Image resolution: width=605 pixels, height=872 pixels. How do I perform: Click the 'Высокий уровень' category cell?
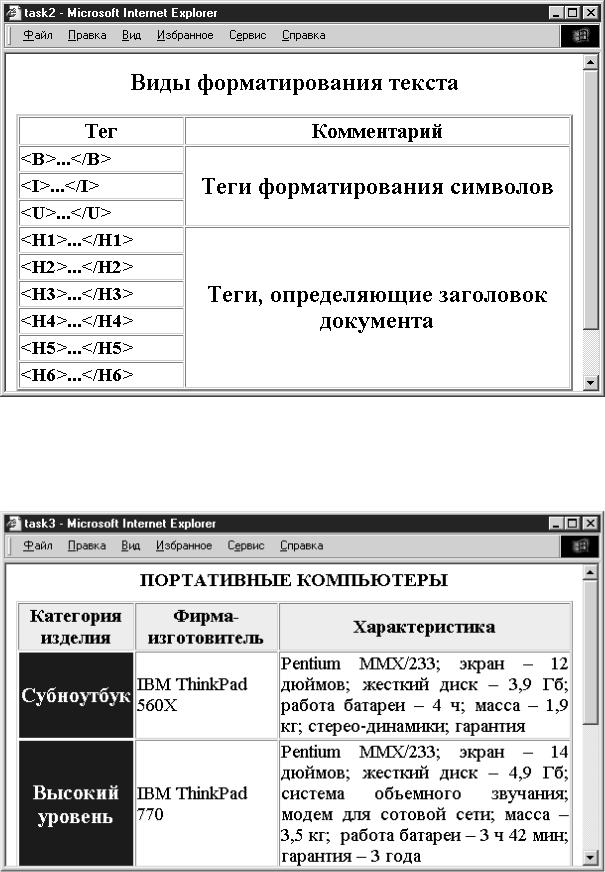[76, 804]
